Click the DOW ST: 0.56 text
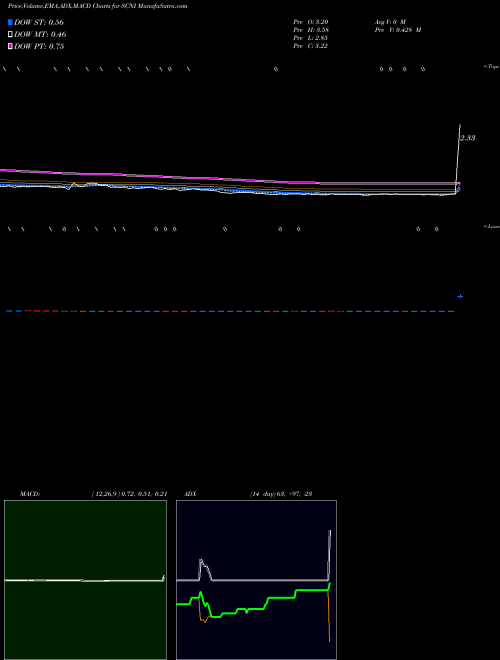500x660 pixels. (39, 22)
